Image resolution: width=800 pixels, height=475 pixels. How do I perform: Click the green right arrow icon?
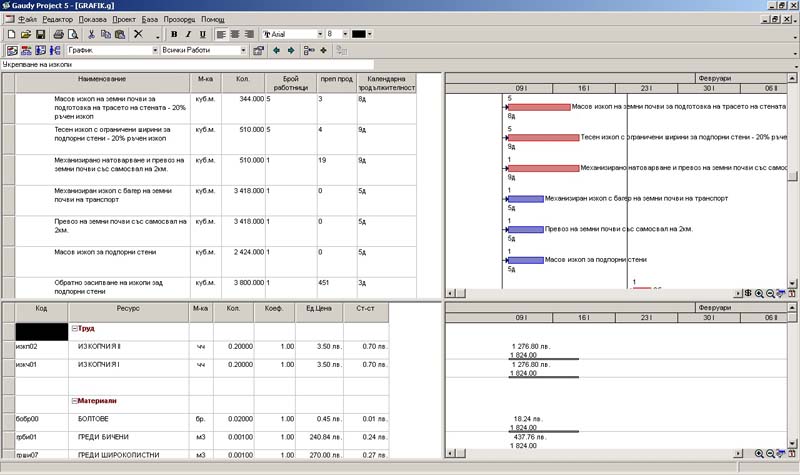pos(291,50)
